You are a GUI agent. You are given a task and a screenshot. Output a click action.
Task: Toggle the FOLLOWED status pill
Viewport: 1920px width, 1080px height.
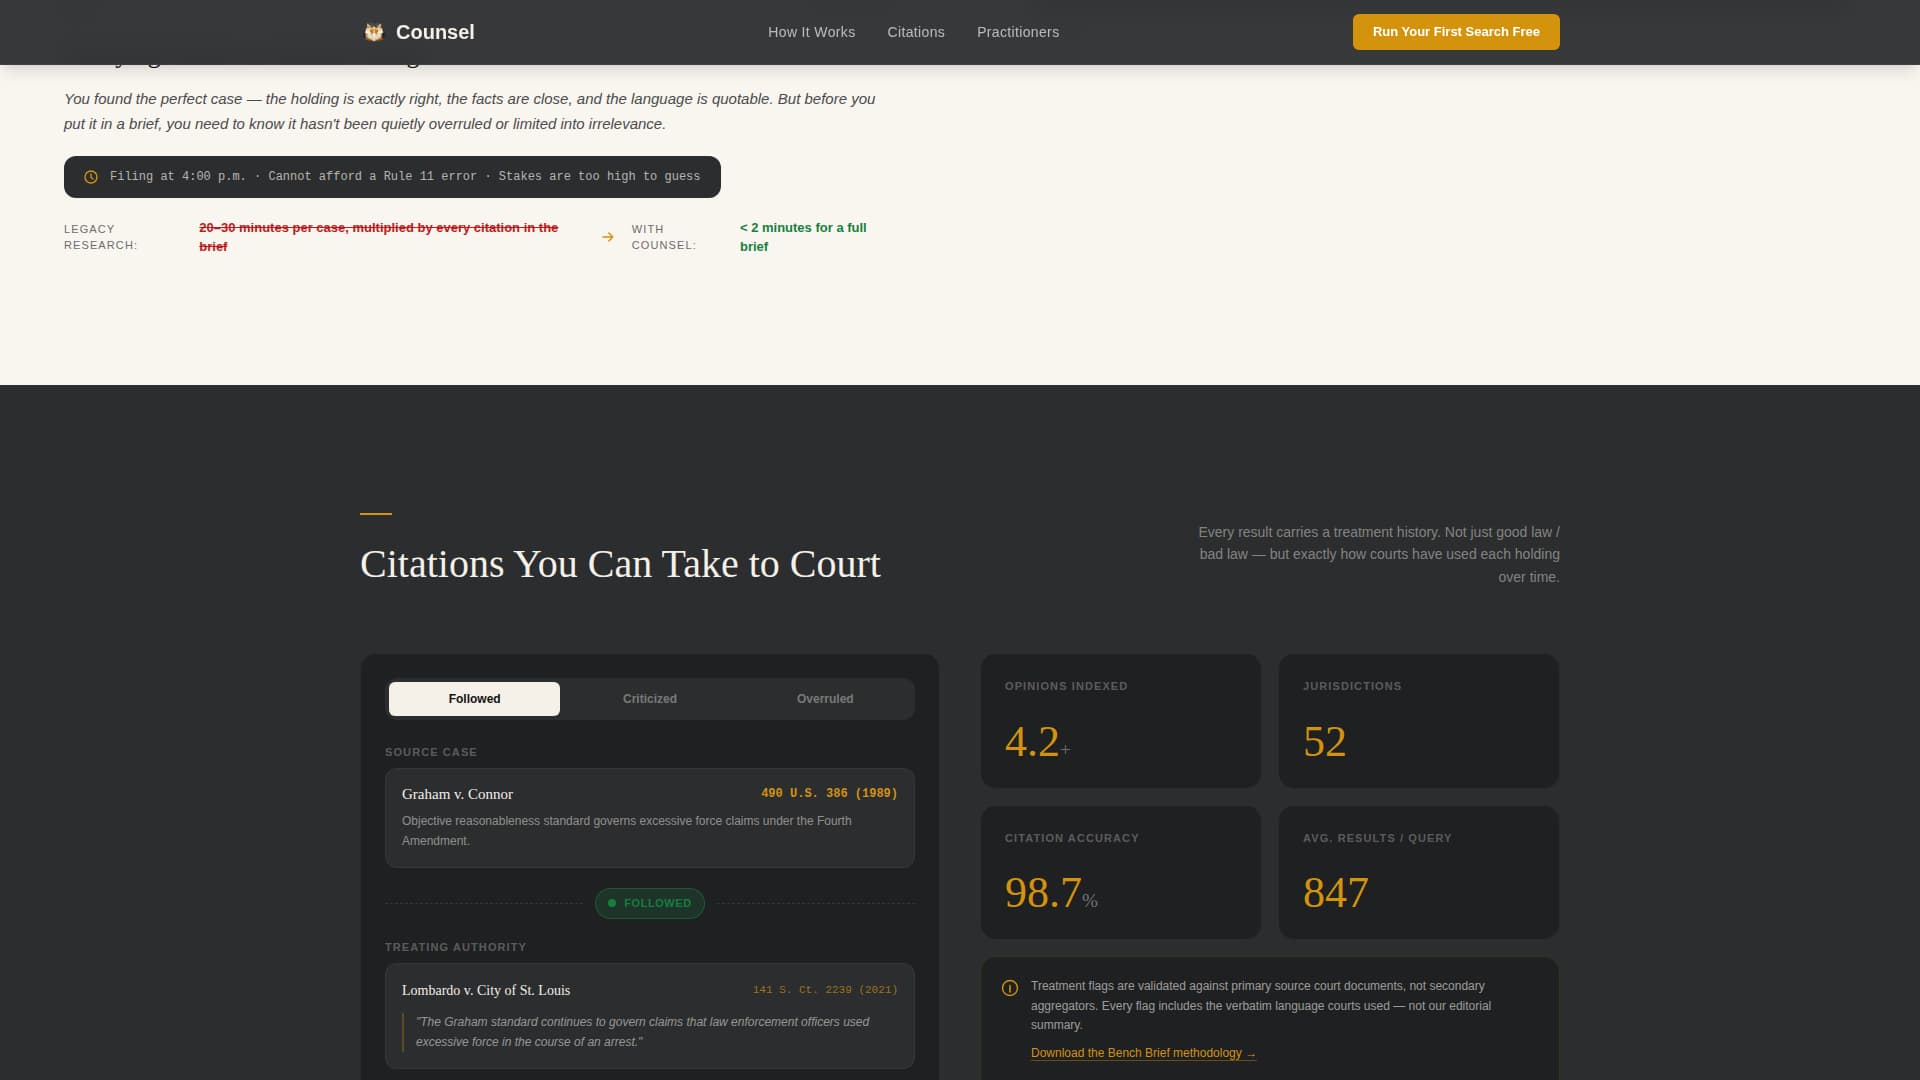coord(649,903)
